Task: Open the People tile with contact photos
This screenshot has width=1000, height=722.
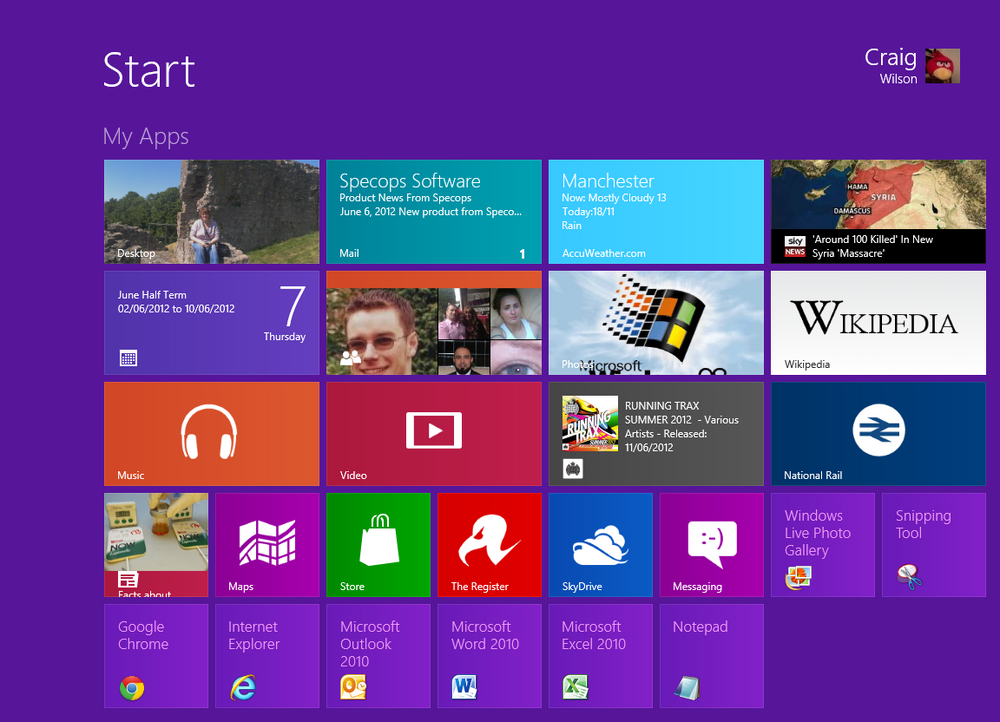Action: point(434,323)
